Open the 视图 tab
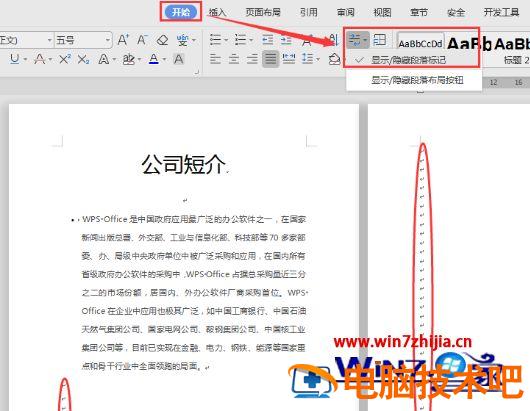 coord(382,13)
